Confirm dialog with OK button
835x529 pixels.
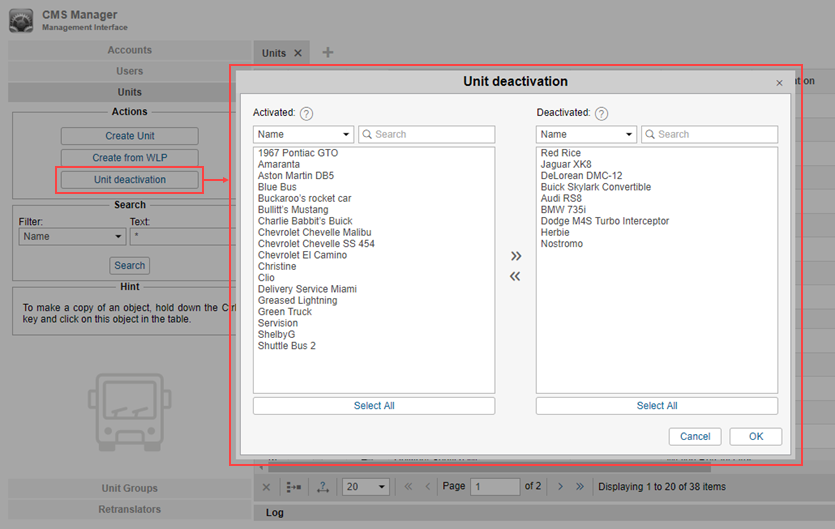coord(756,437)
